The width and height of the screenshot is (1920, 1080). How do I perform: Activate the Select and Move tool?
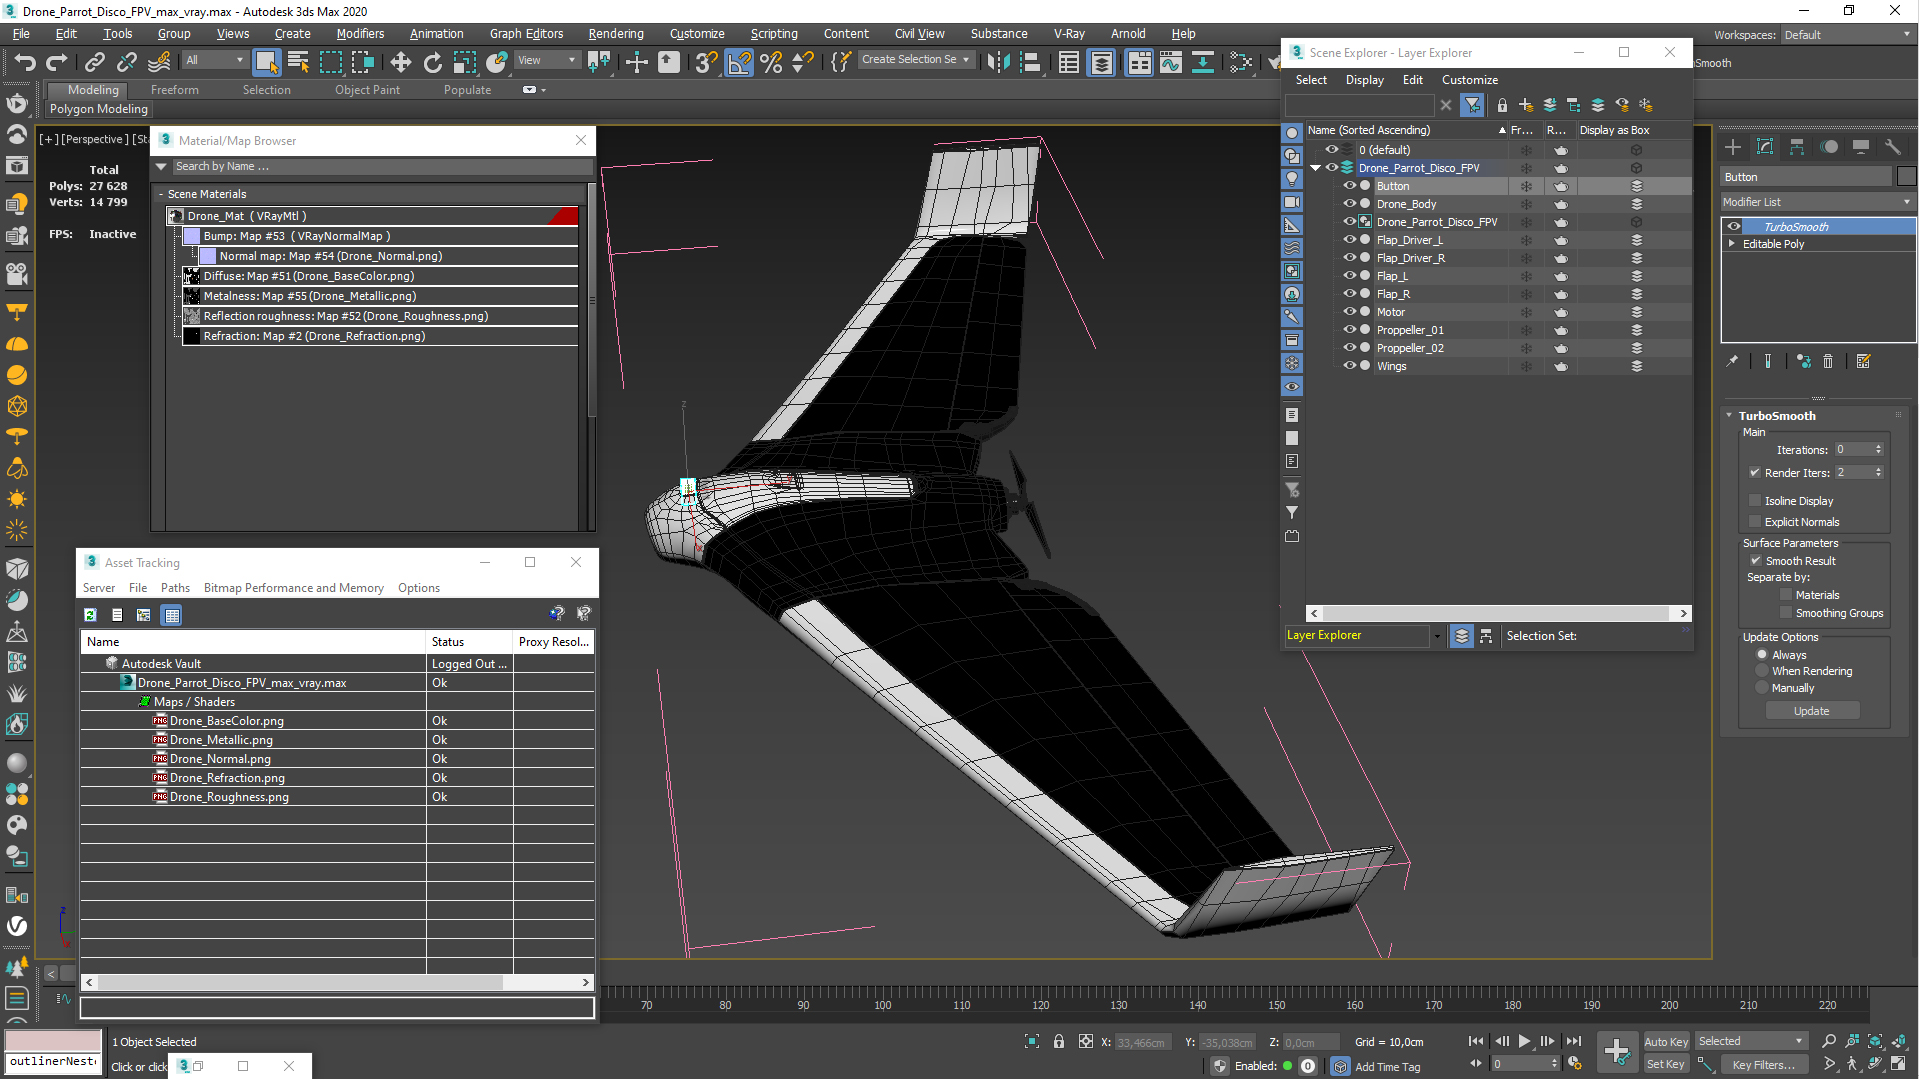[400, 62]
